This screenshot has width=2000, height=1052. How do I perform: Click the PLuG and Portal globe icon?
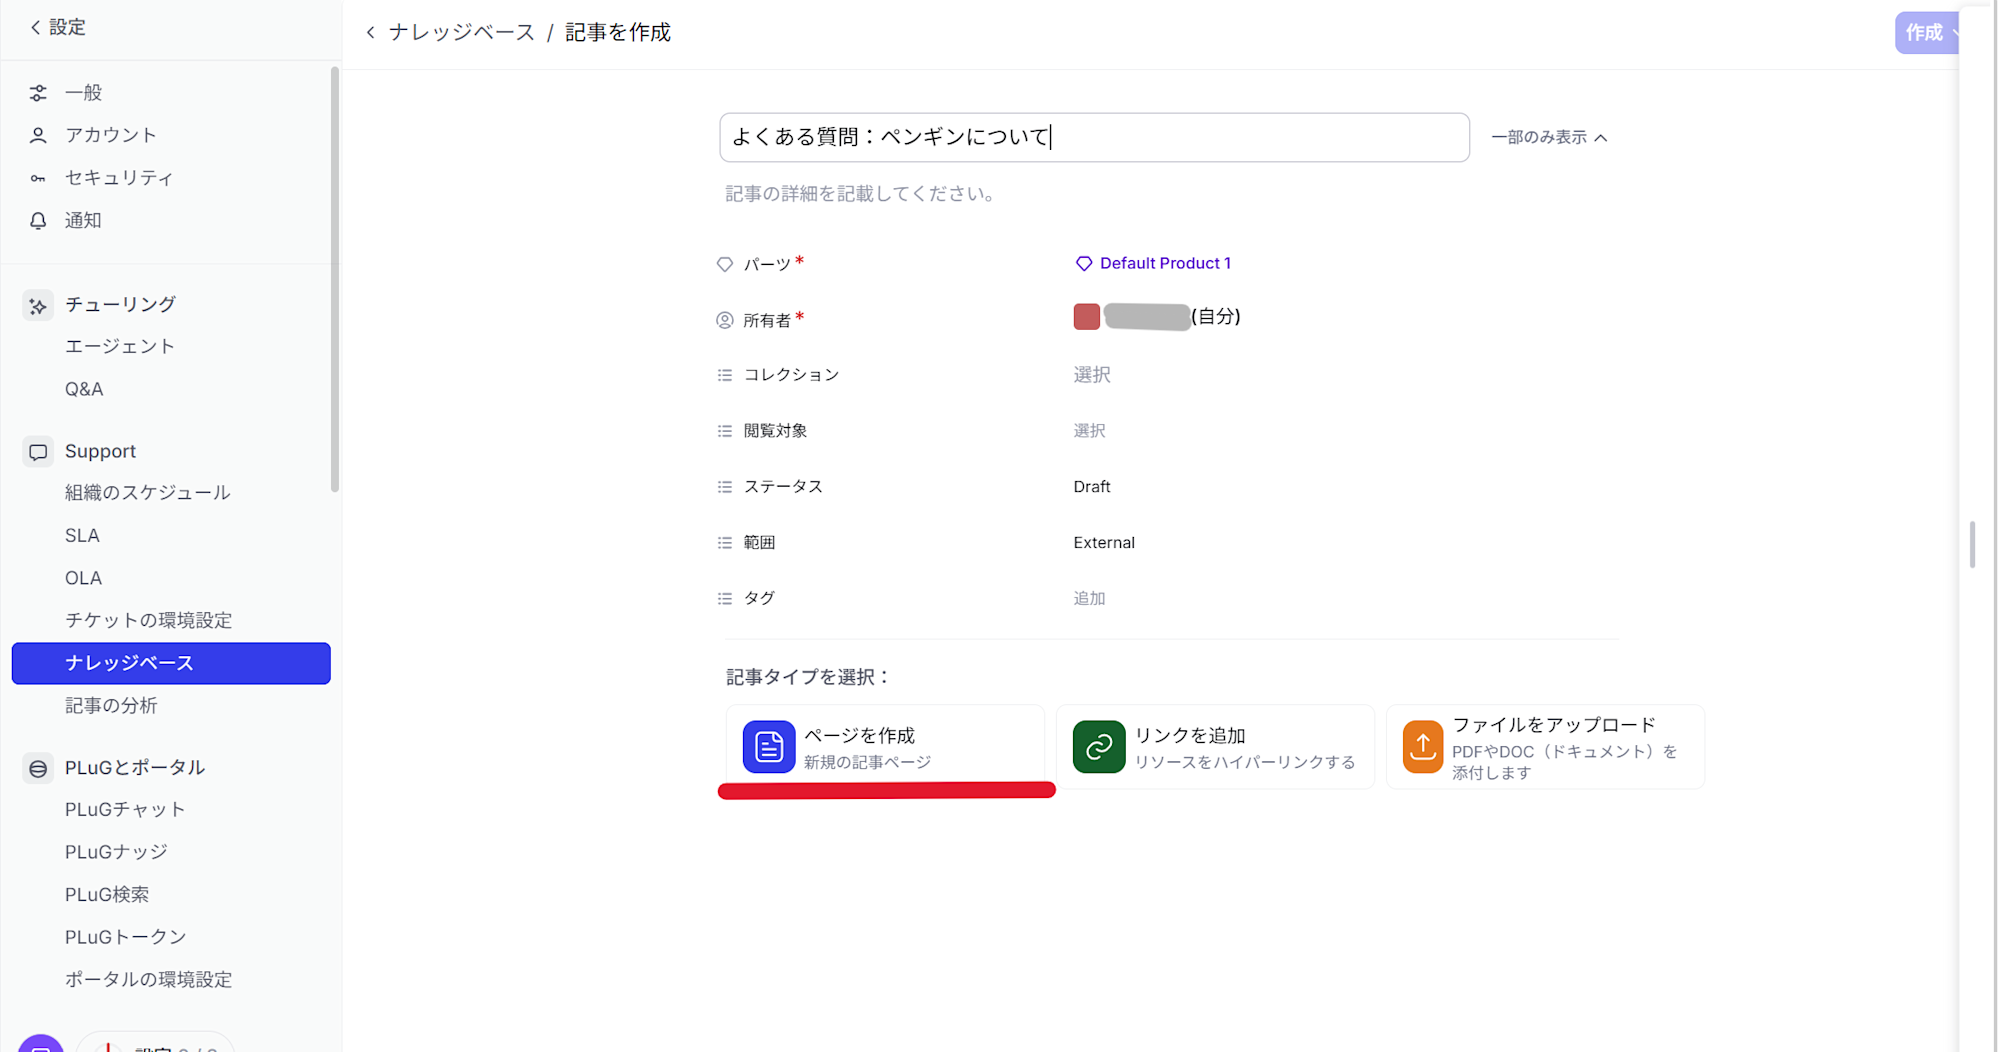[38, 768]
